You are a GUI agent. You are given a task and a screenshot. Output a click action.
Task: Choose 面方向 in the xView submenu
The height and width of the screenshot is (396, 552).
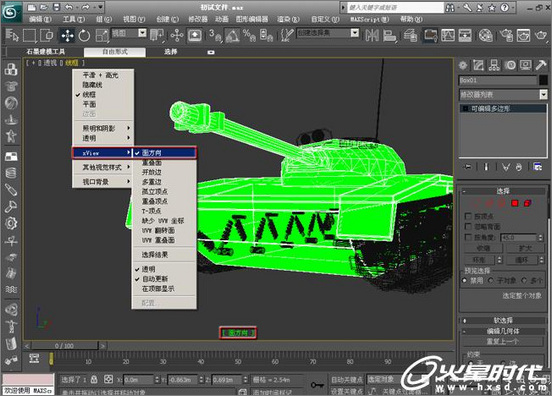tap(164, 153)
